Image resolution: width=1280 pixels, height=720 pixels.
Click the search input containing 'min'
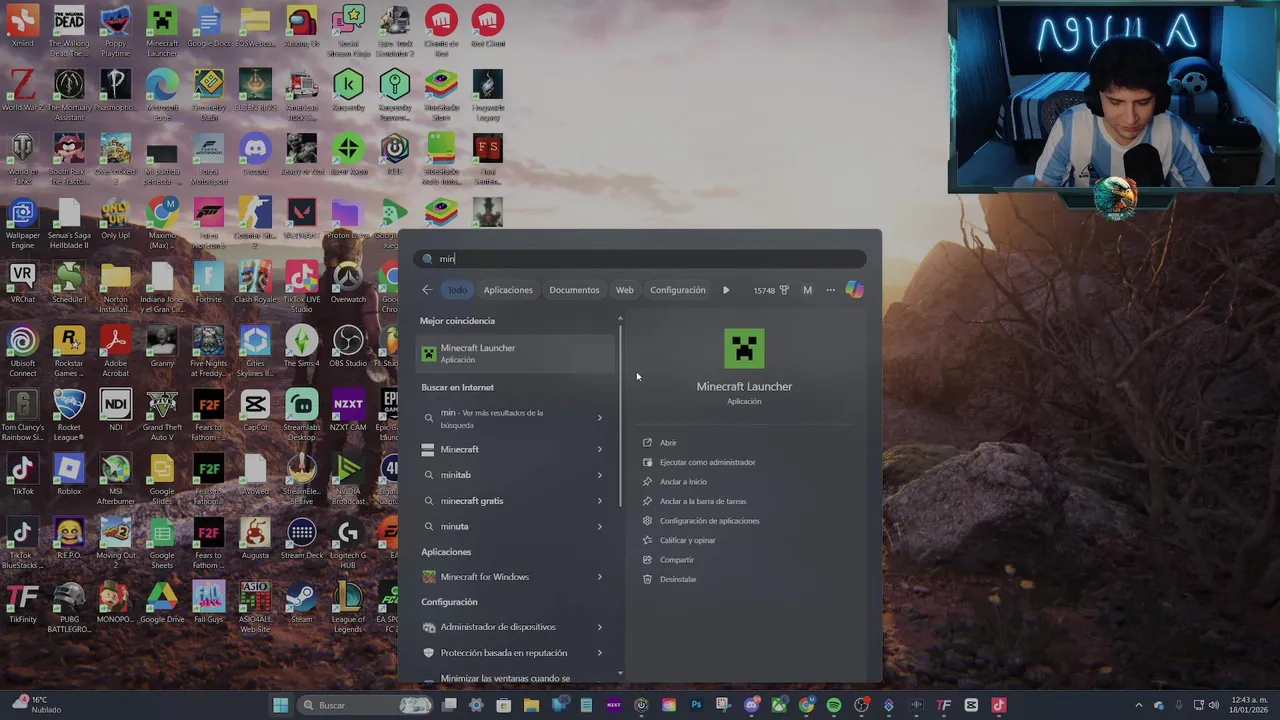tap(640, 259)
